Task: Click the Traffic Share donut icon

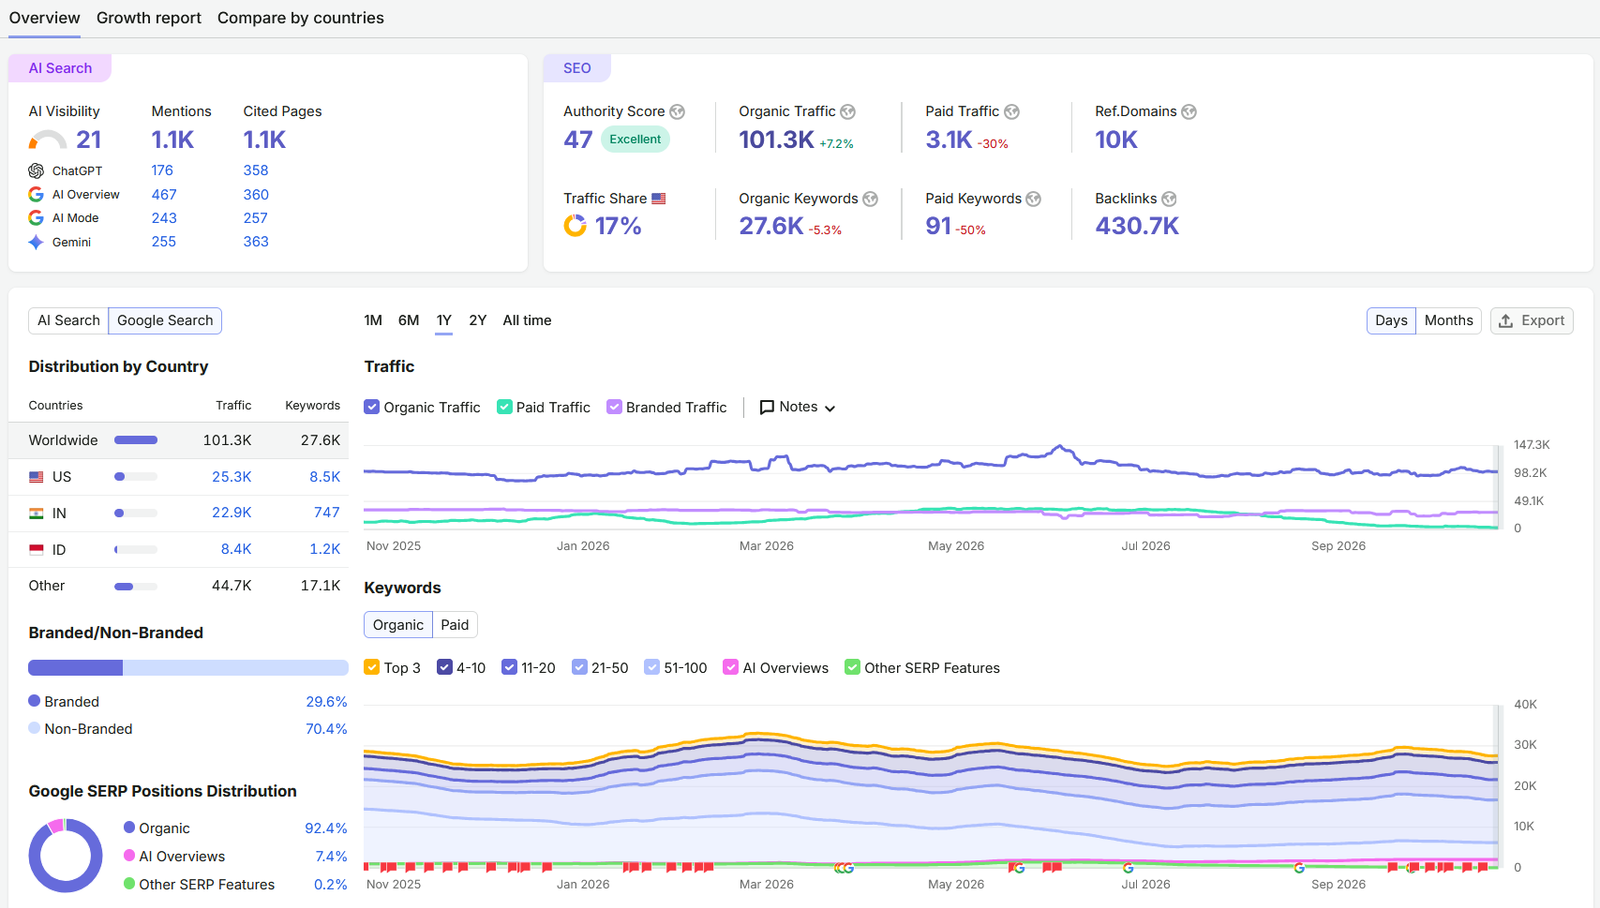Action: [575, 226]
